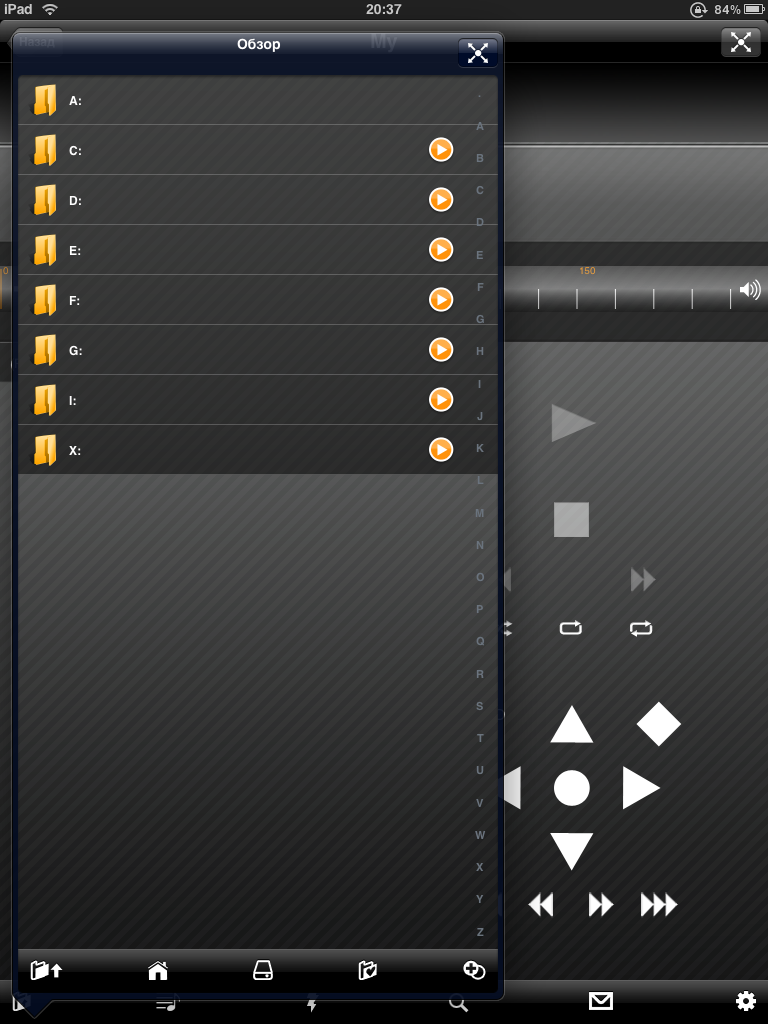Tap the envelope mail icon
768x1024 pixels.
tap(600, 1000)
